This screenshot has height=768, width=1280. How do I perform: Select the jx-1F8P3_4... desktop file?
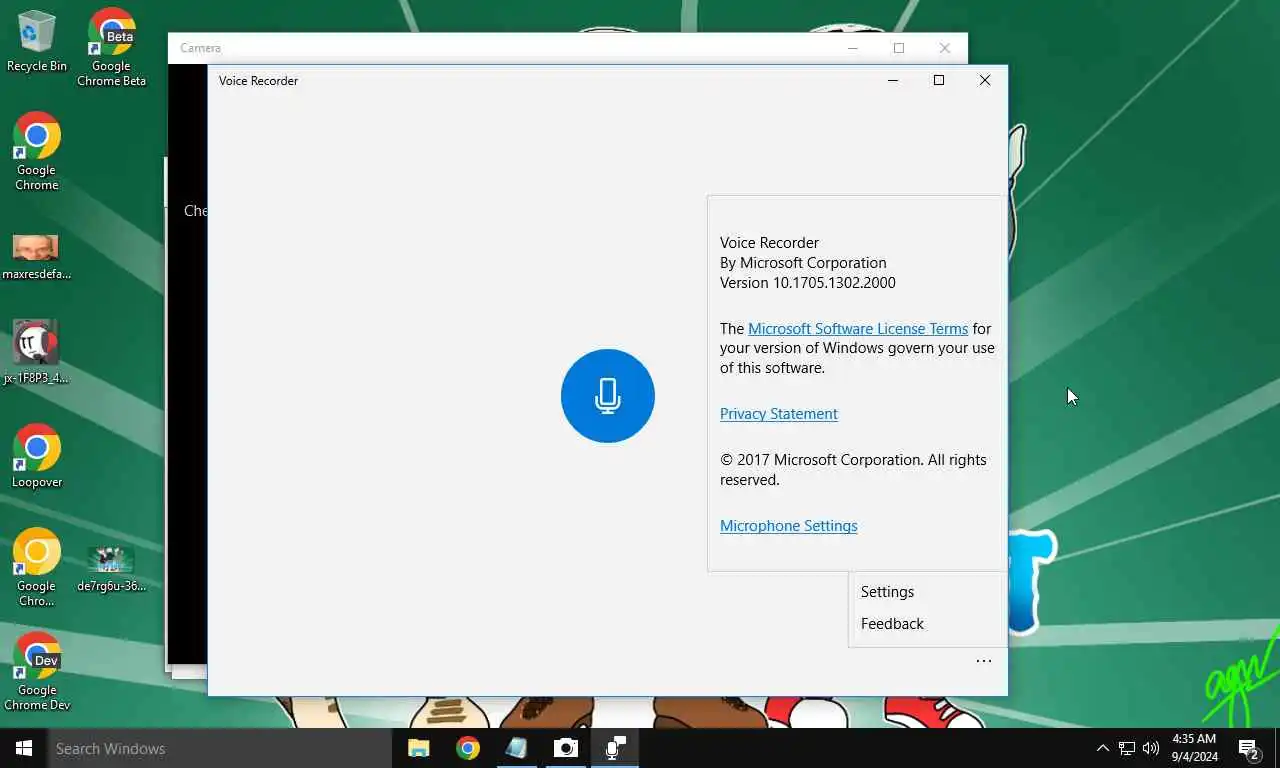coord(37,352)
